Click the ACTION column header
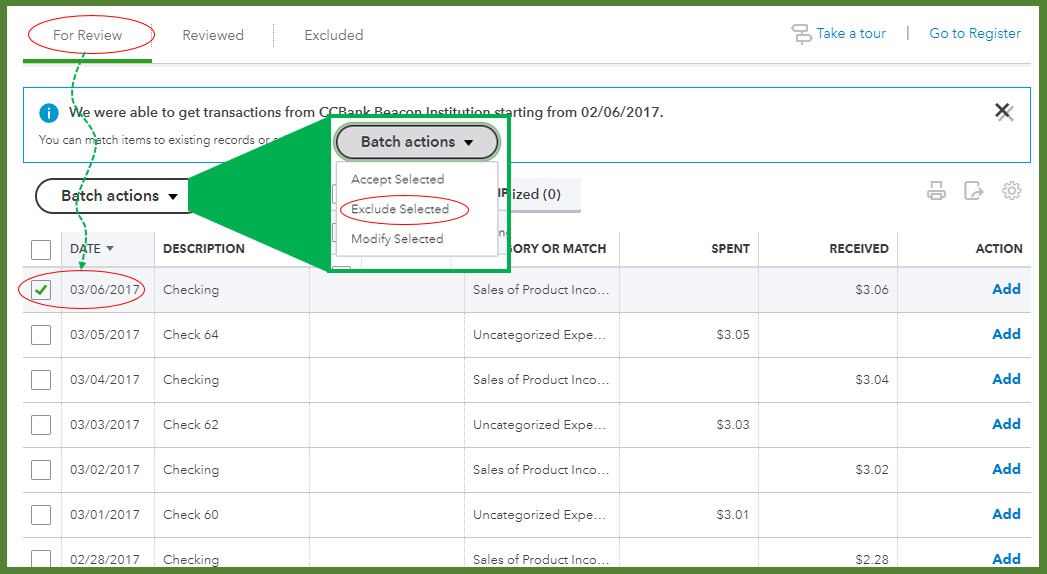 (x=999, y=248)
